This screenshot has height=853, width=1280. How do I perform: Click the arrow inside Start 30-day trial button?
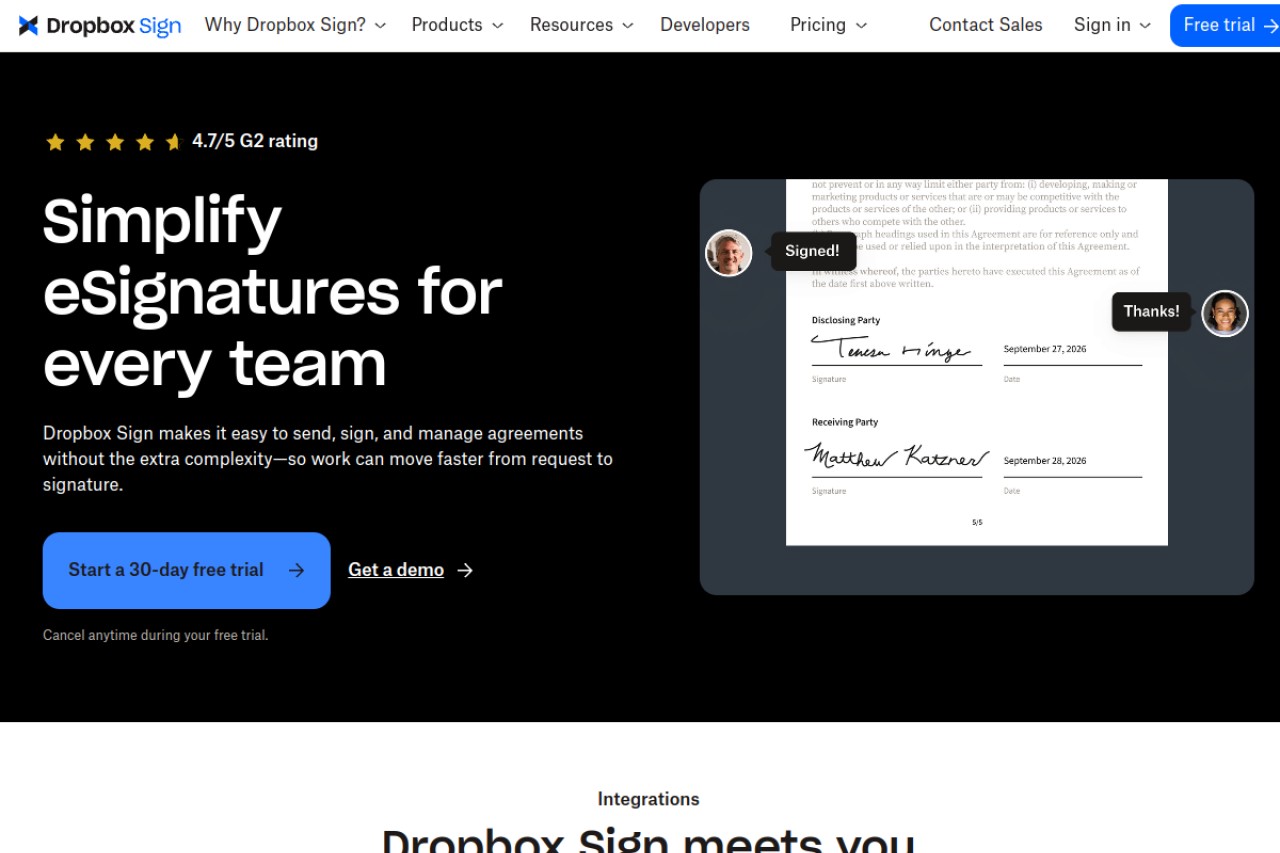(x=296, y=570)
